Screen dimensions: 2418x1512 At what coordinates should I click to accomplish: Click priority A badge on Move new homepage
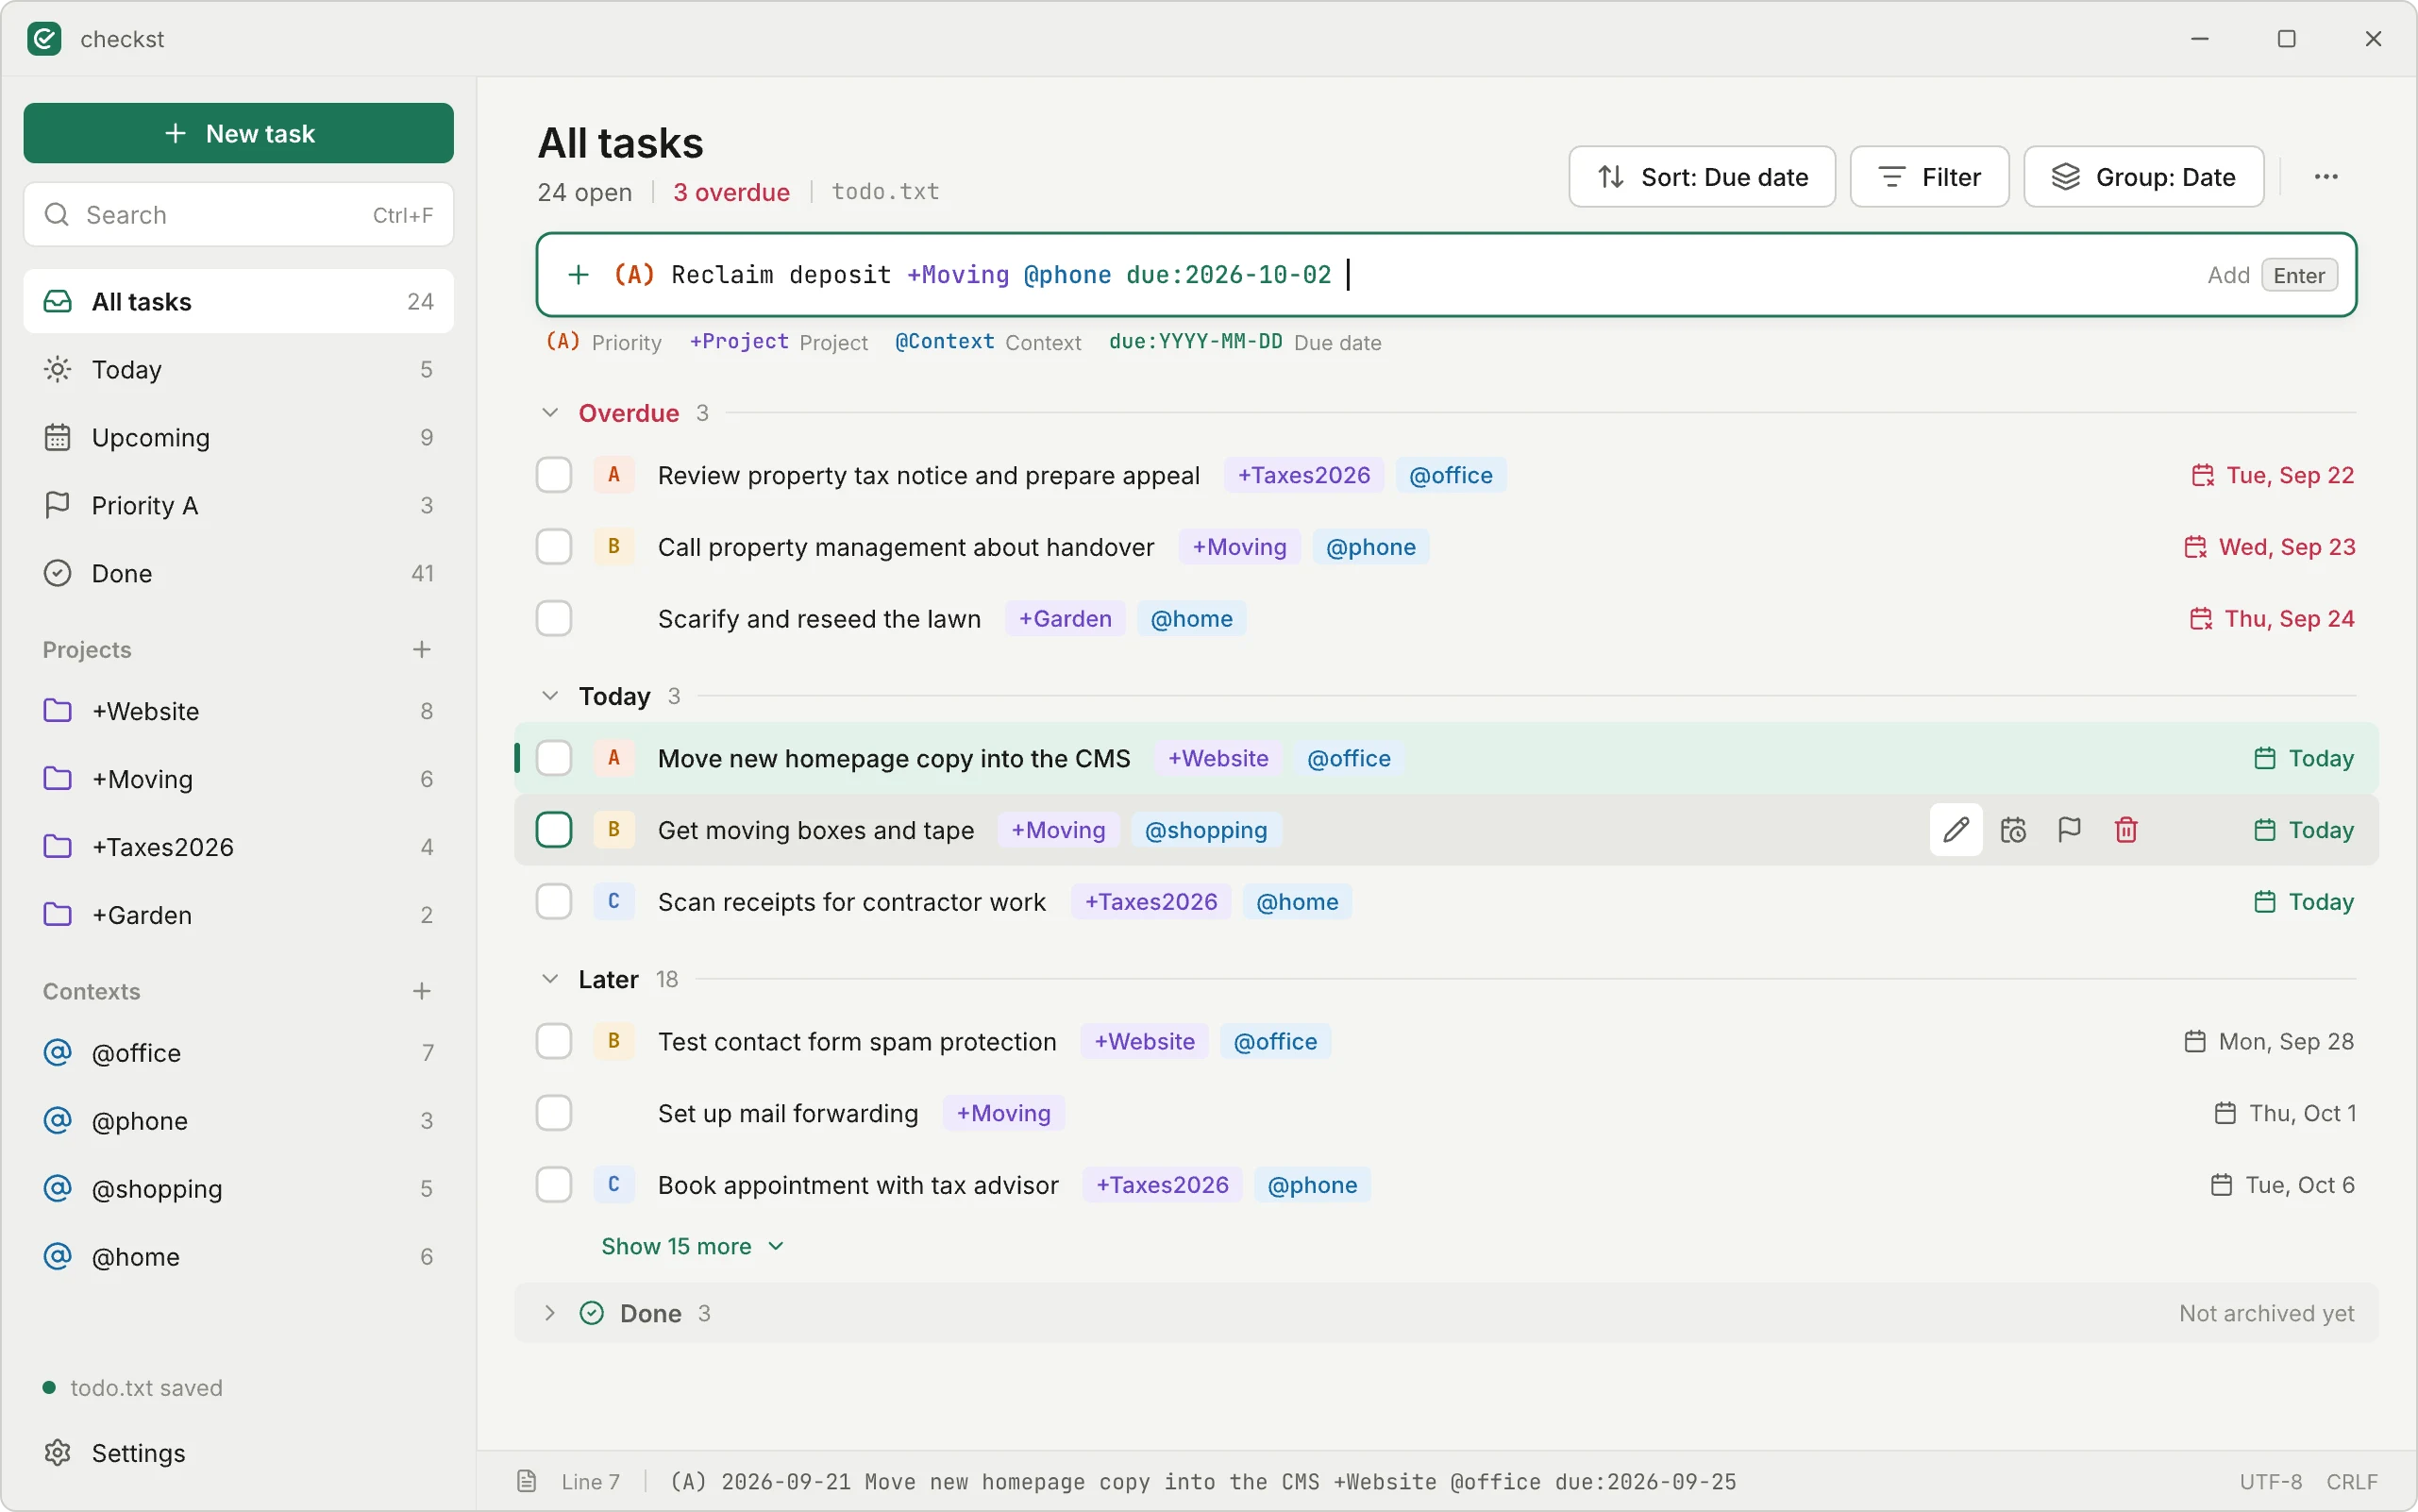(x=614, y=758)
